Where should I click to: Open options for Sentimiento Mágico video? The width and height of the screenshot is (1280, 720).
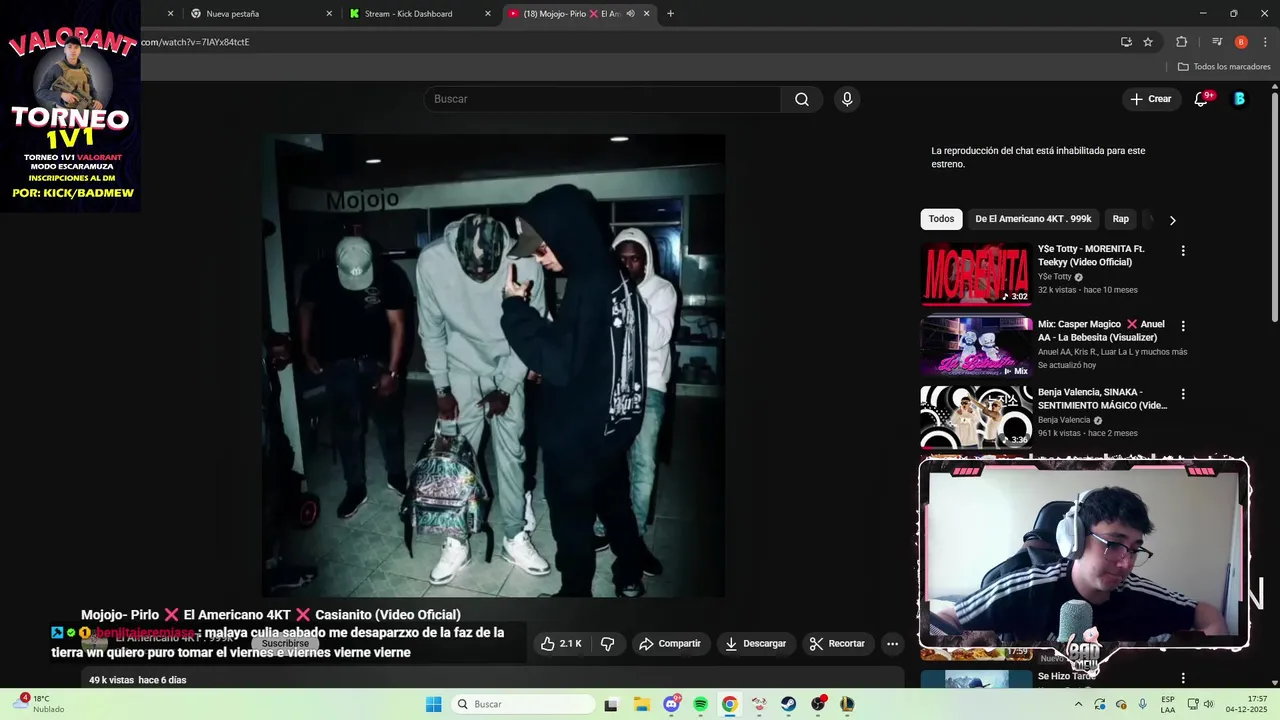pyautogui.click(x=1183, y=394)
